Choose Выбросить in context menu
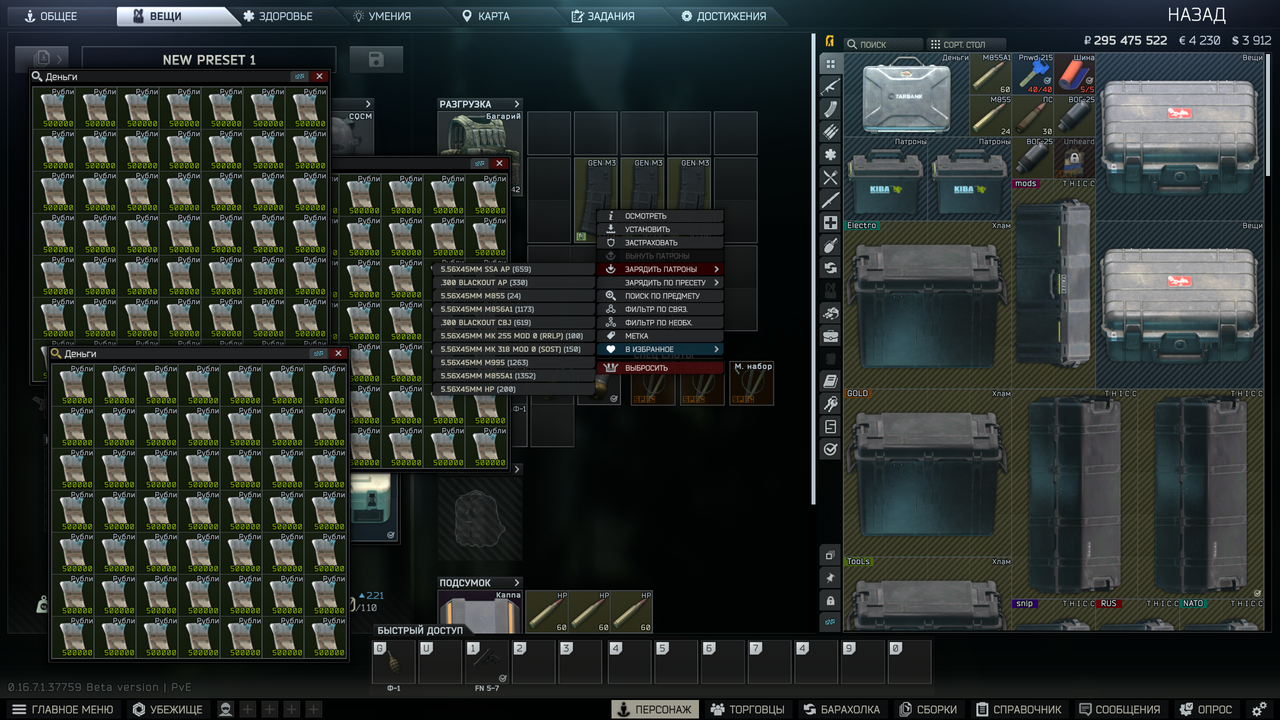Viewport: 1280px width, 720px height. coord(660,368)
